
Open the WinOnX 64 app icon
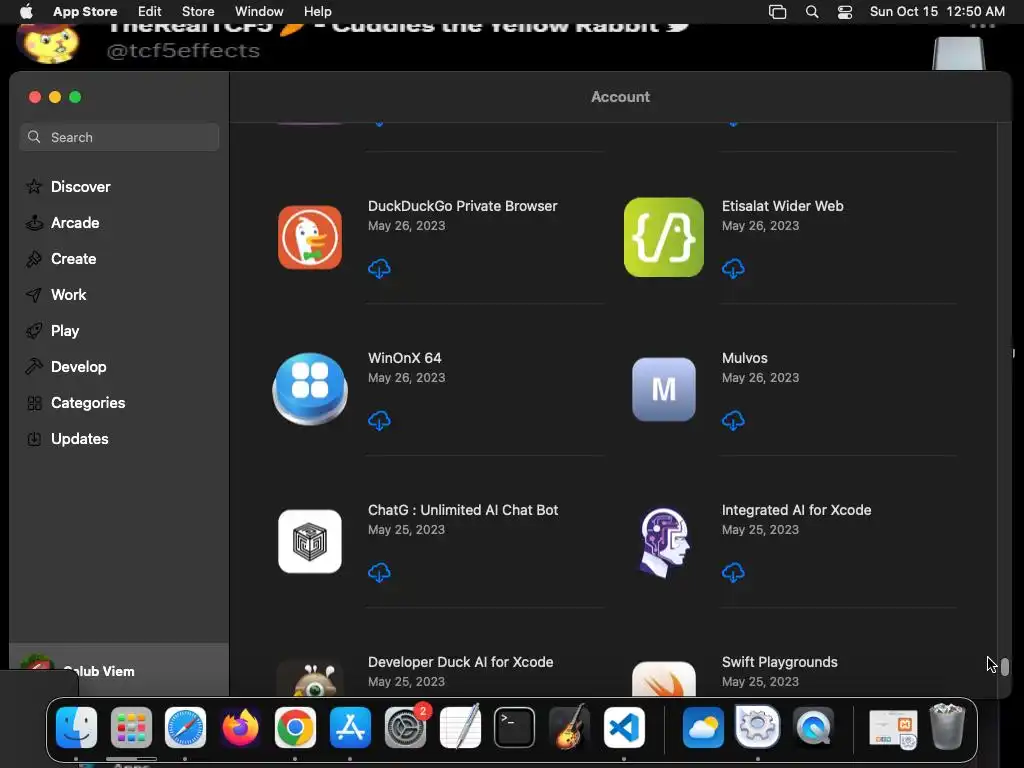click(x=310, y=389)
